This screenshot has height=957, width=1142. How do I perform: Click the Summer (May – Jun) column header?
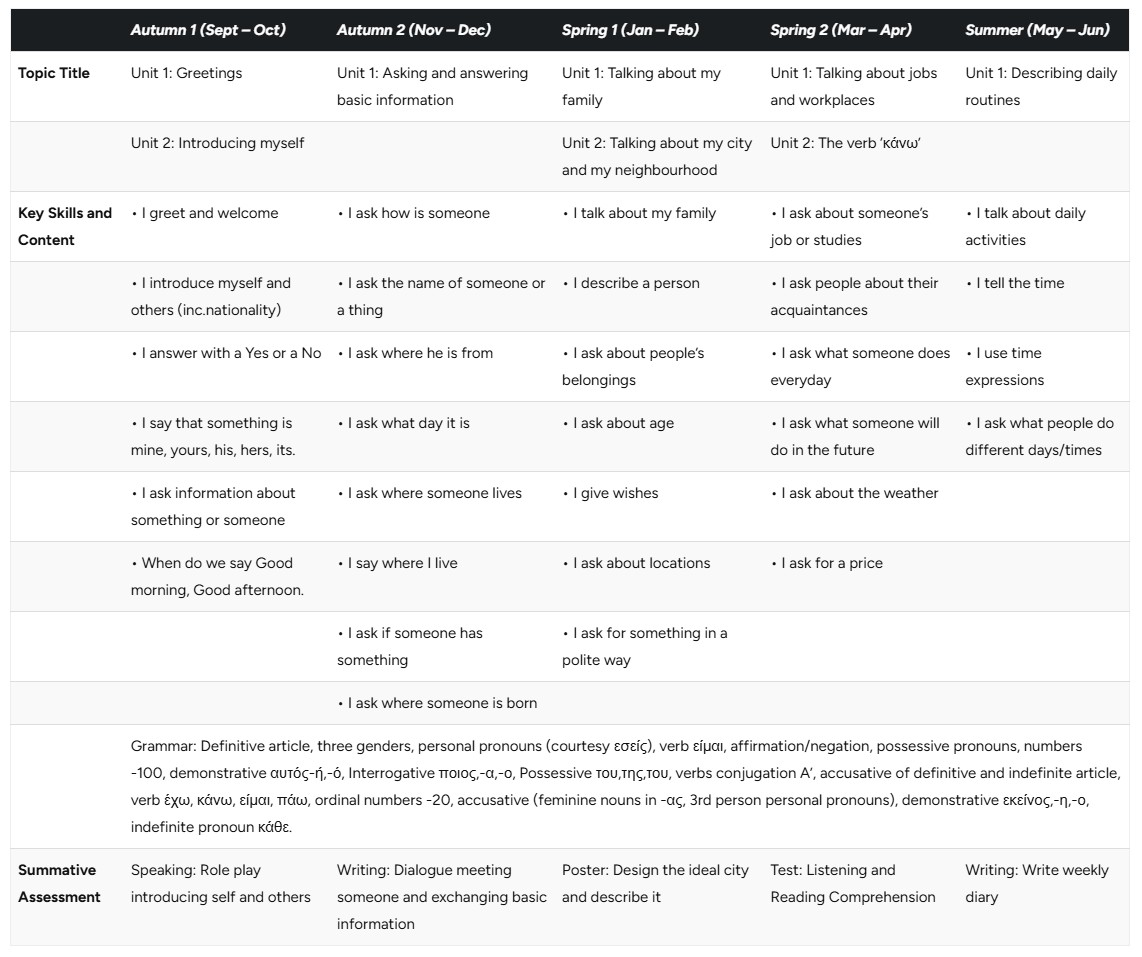click(1037, 30)
